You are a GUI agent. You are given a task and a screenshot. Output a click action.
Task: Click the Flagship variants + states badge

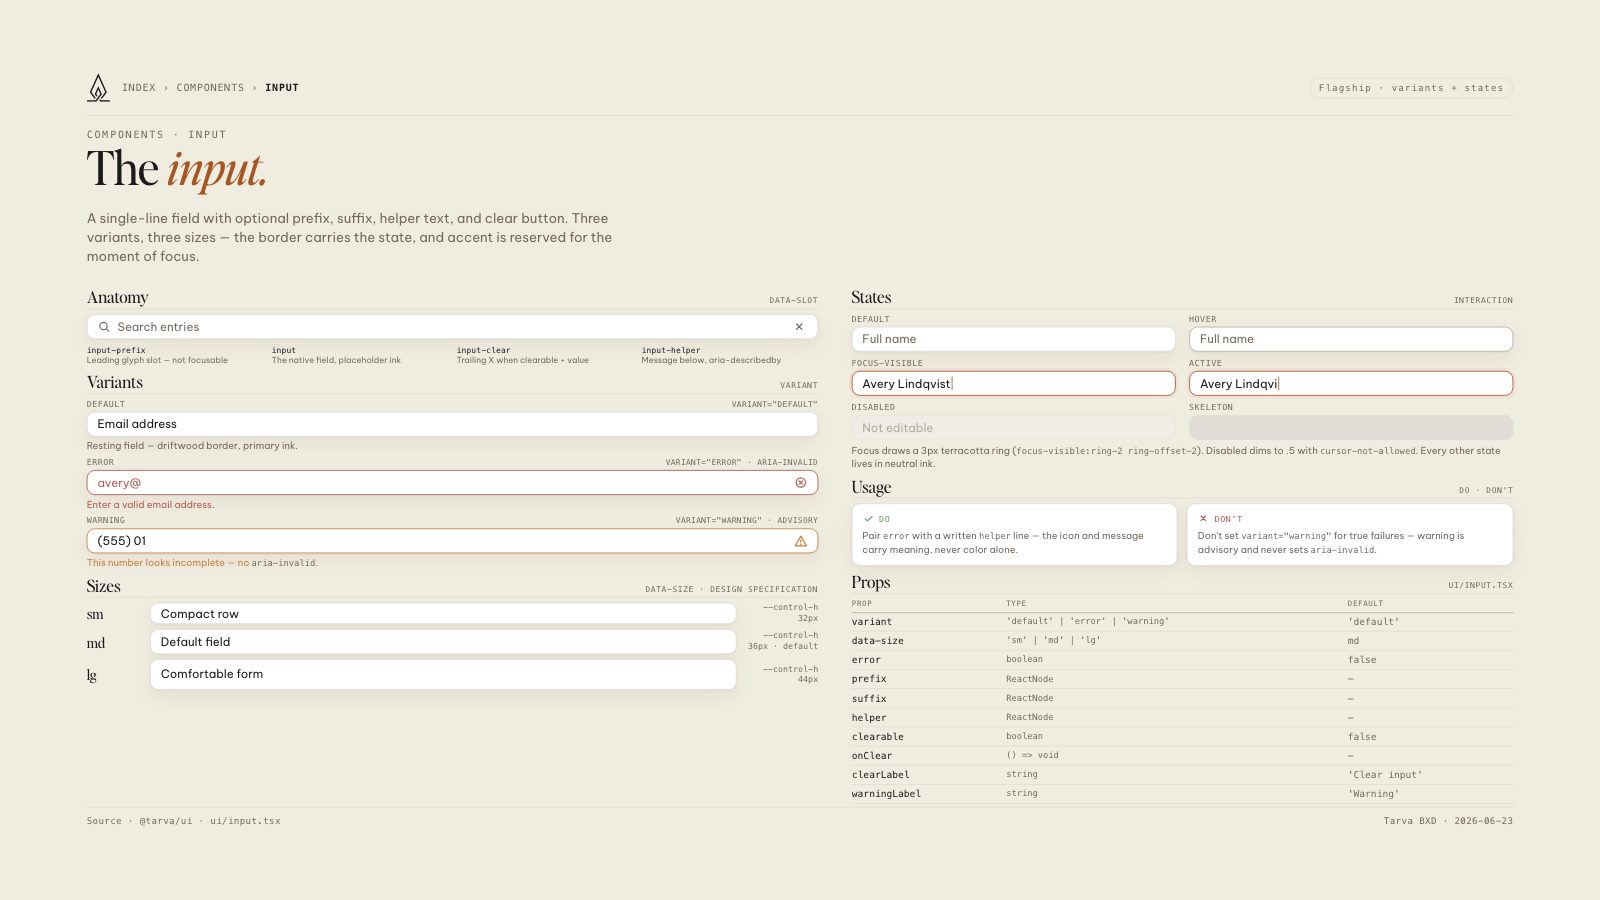coord(1411,88)
